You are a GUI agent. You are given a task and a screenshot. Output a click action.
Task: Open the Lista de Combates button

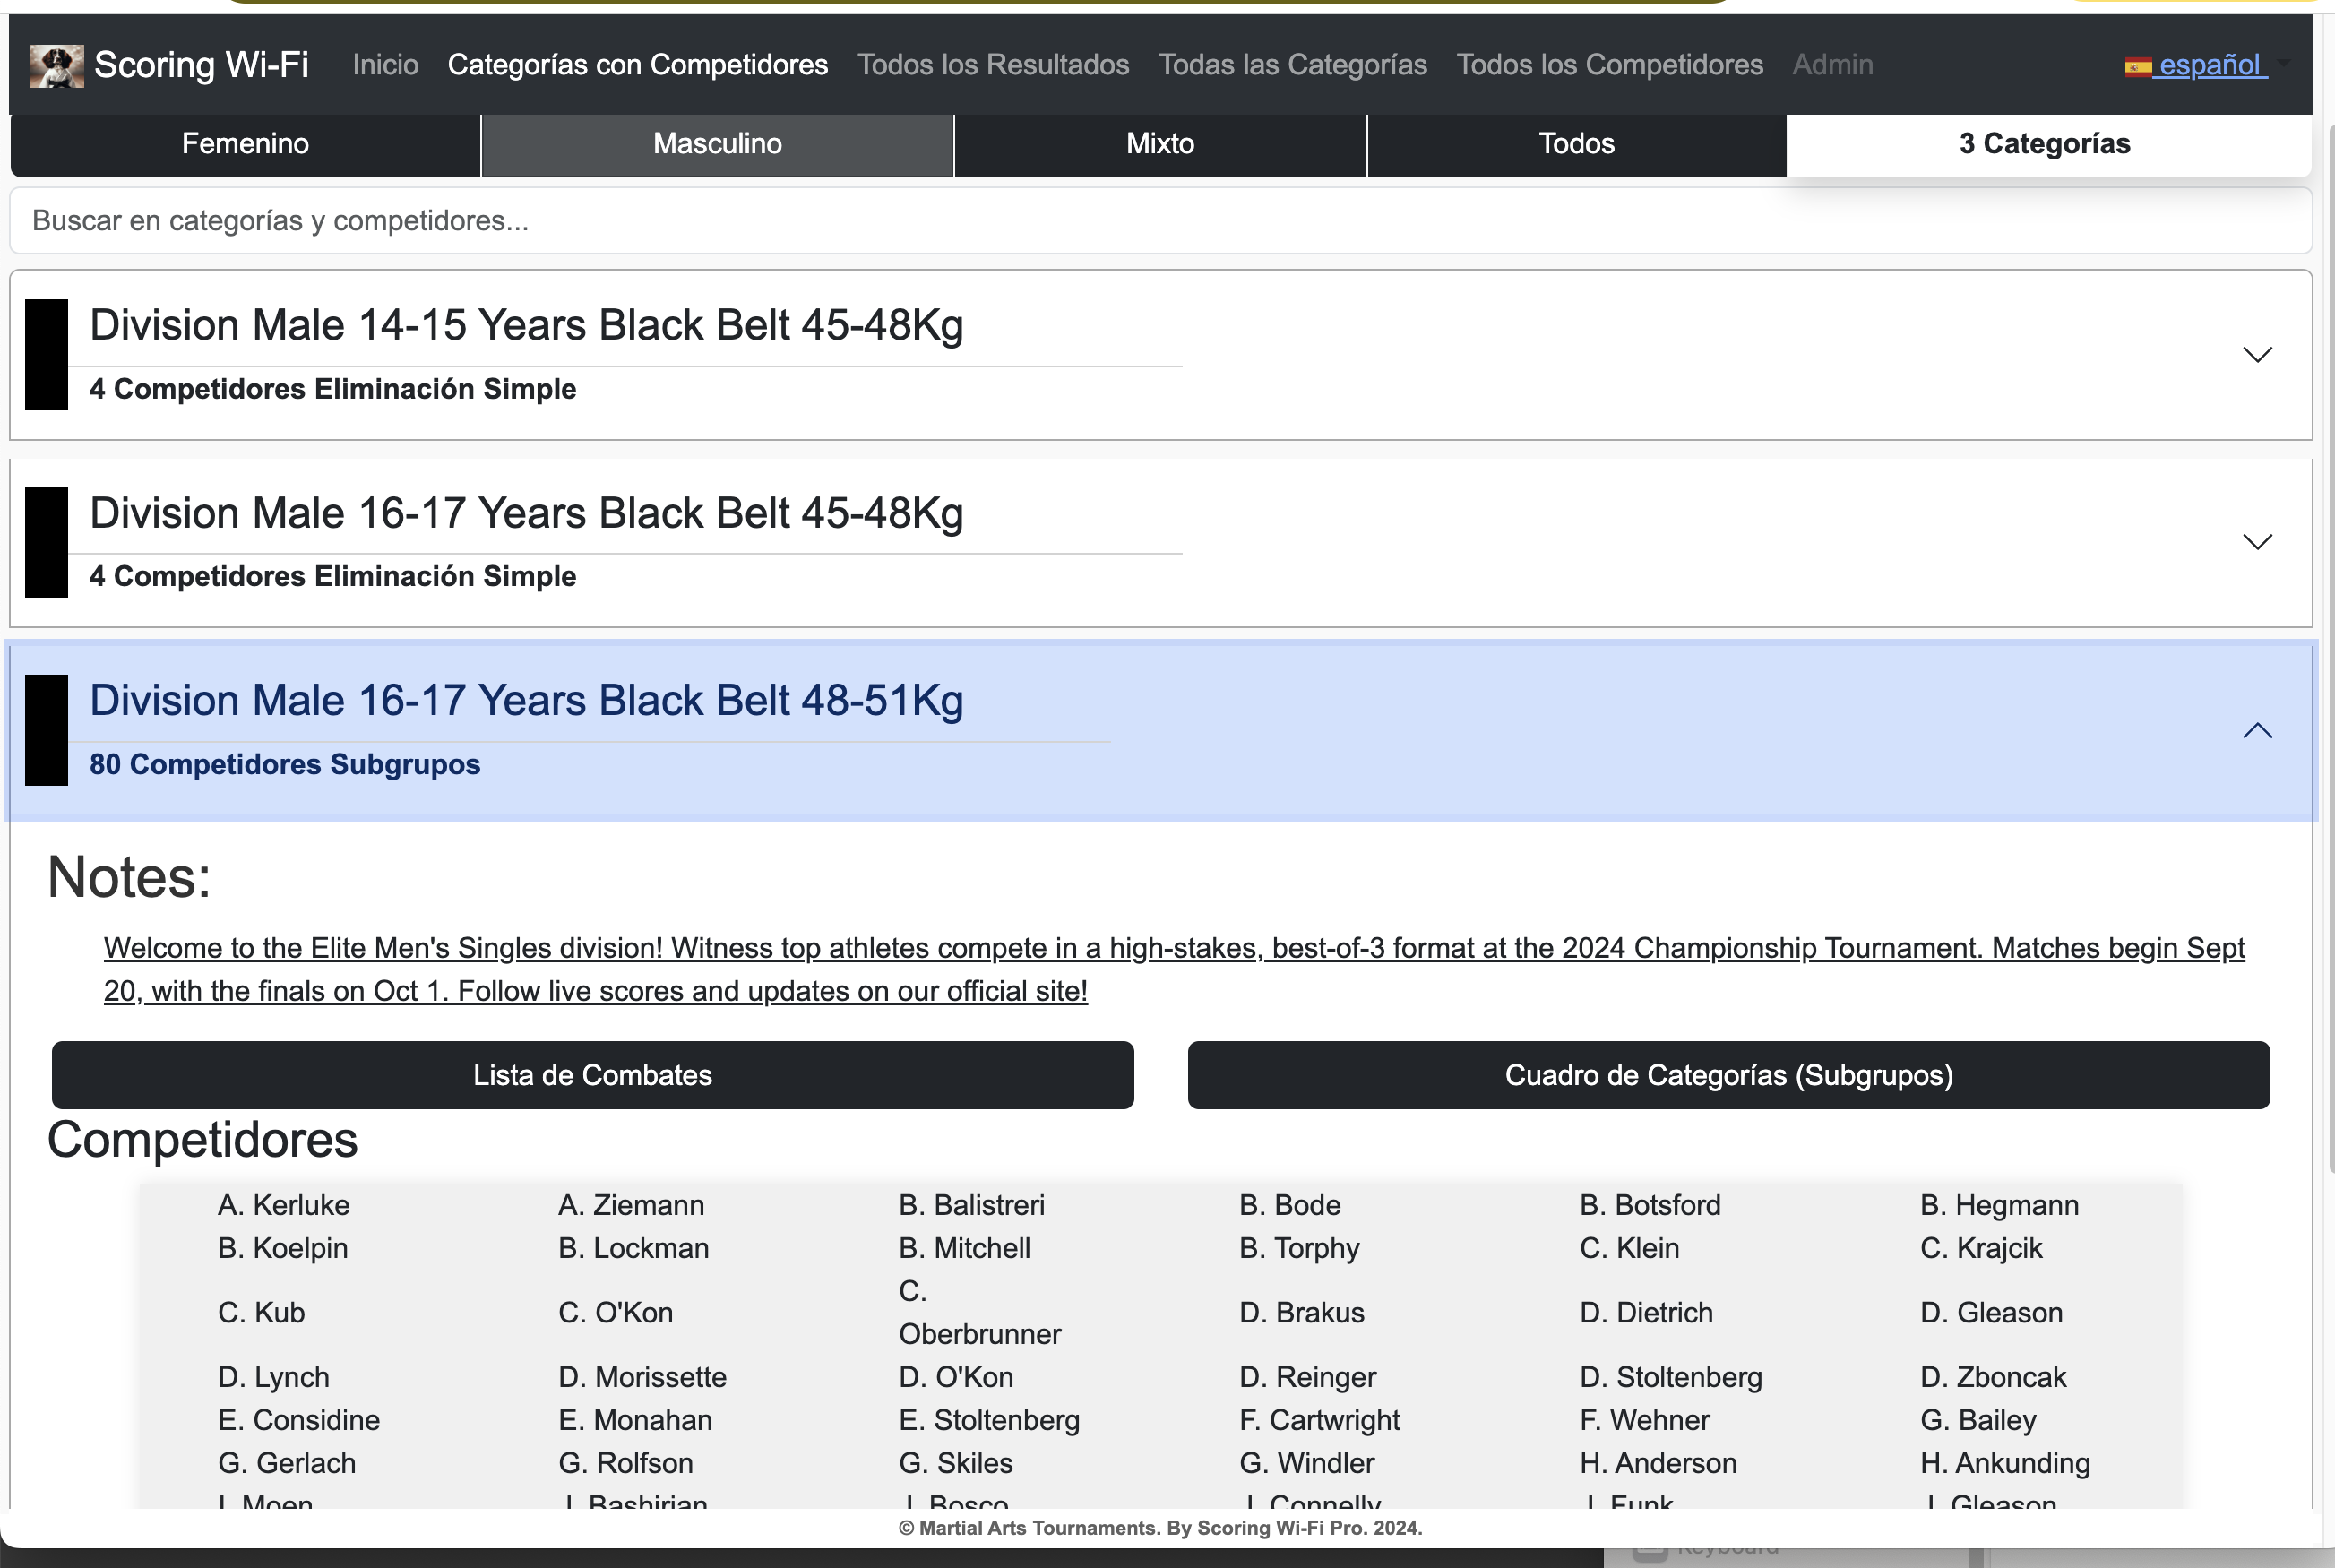592,1075
